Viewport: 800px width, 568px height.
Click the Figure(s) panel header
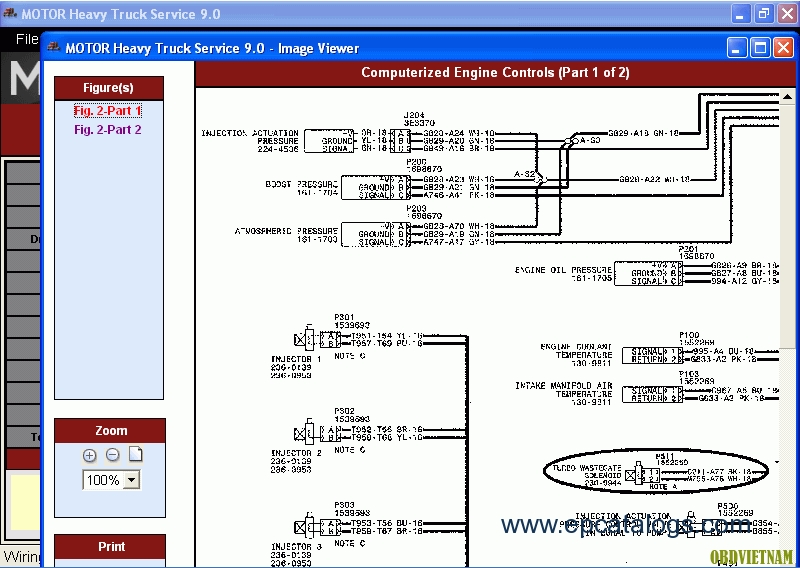pyautogui.click(x=109, y=88)
